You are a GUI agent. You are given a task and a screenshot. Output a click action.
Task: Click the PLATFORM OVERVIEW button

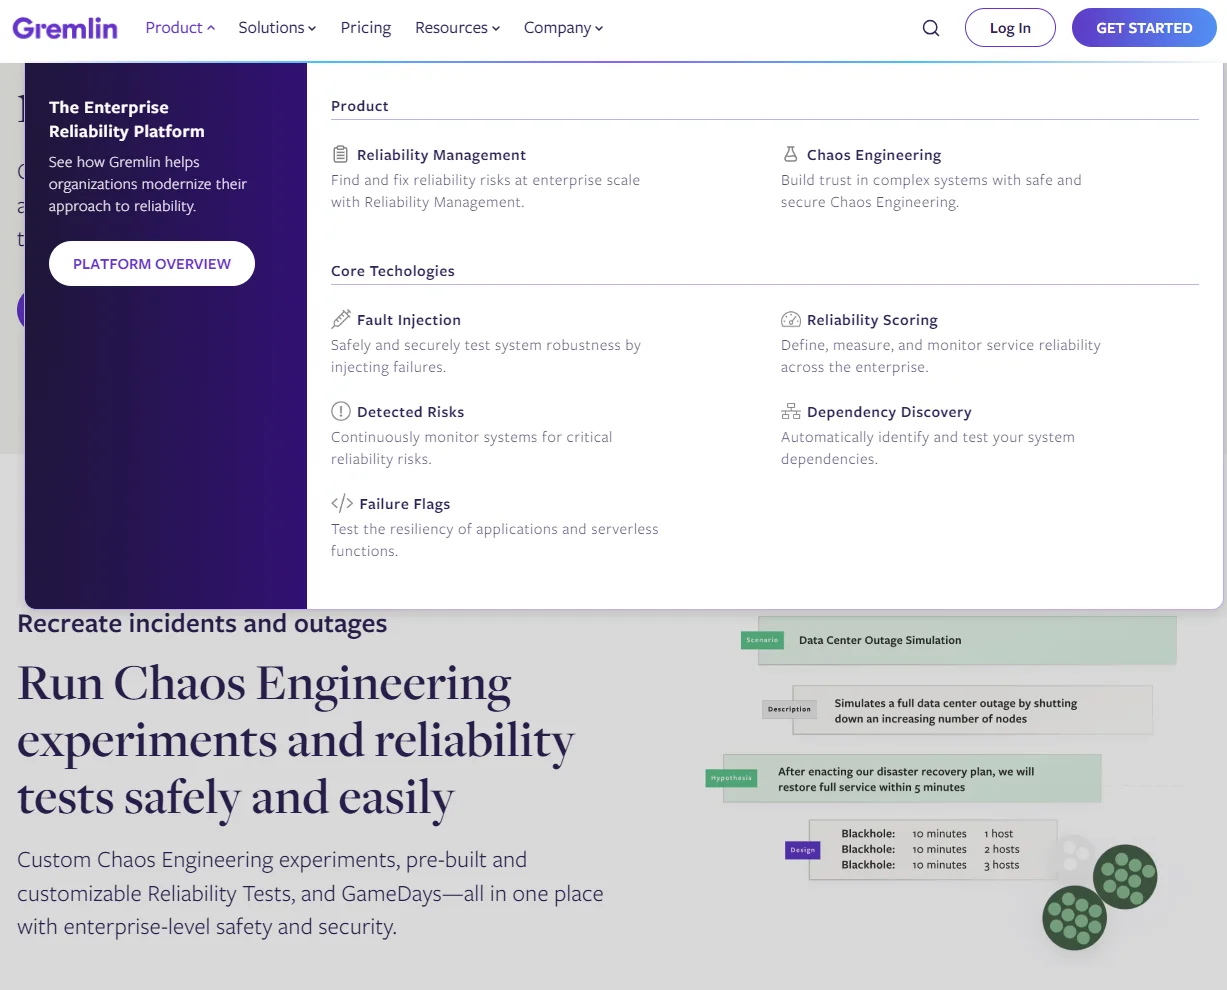tap(152, 263)
